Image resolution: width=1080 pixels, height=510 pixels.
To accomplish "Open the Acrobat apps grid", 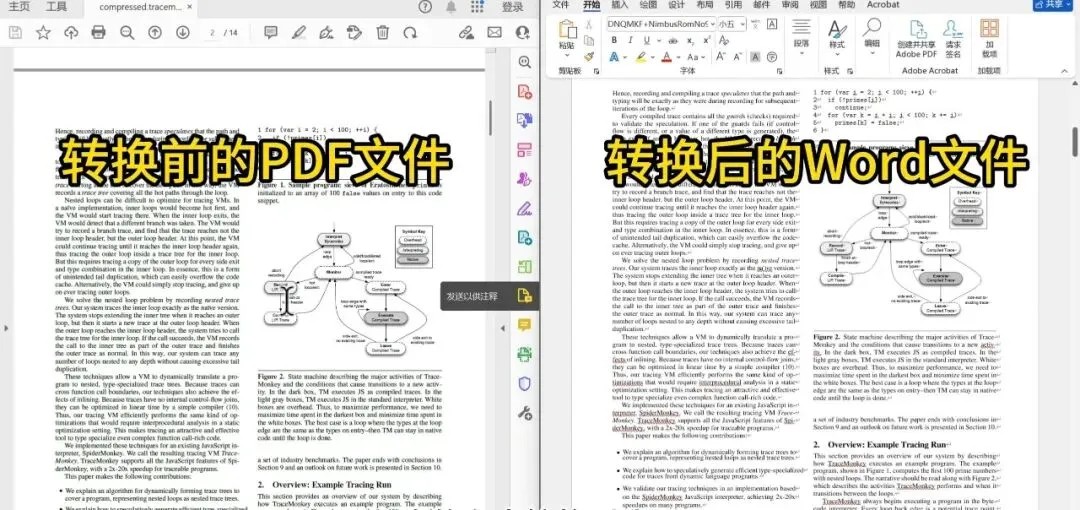I will tap(477, 7).
